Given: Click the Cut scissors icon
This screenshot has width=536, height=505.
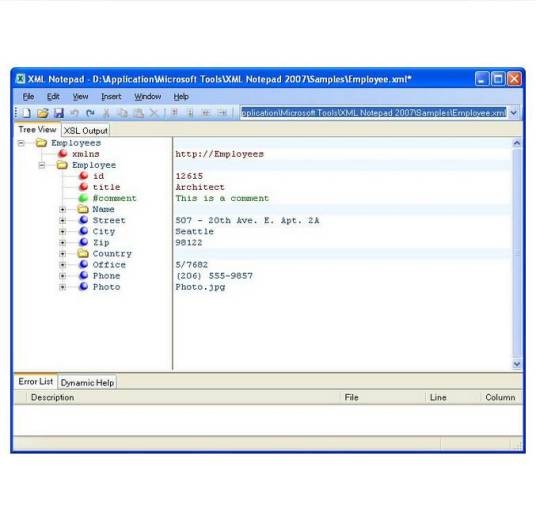Looking at the screenshot, I should (x=106, y=113).
